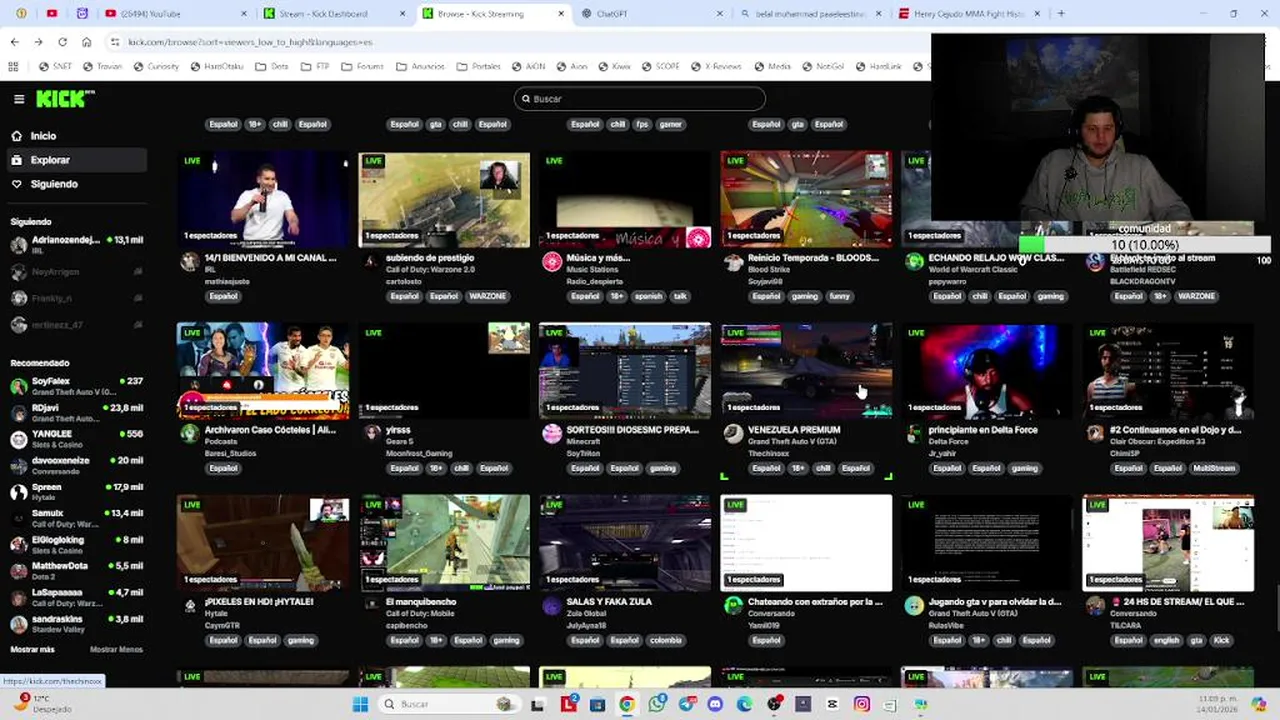Viewport: 1280px width, 720px height.
Task: Click the colombia tag under SALAS Y FAKA ZULA
Action: pos(665,640)
